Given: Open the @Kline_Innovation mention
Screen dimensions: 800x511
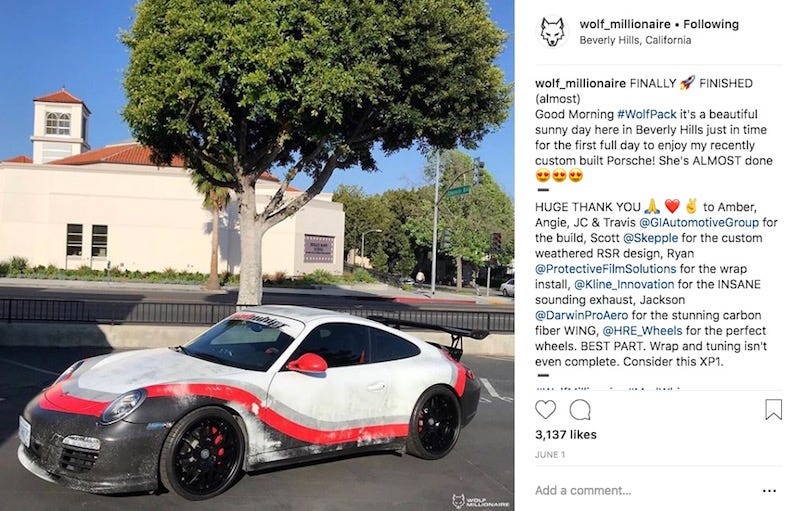Looking at the screenshot, I should click(624, 284).
